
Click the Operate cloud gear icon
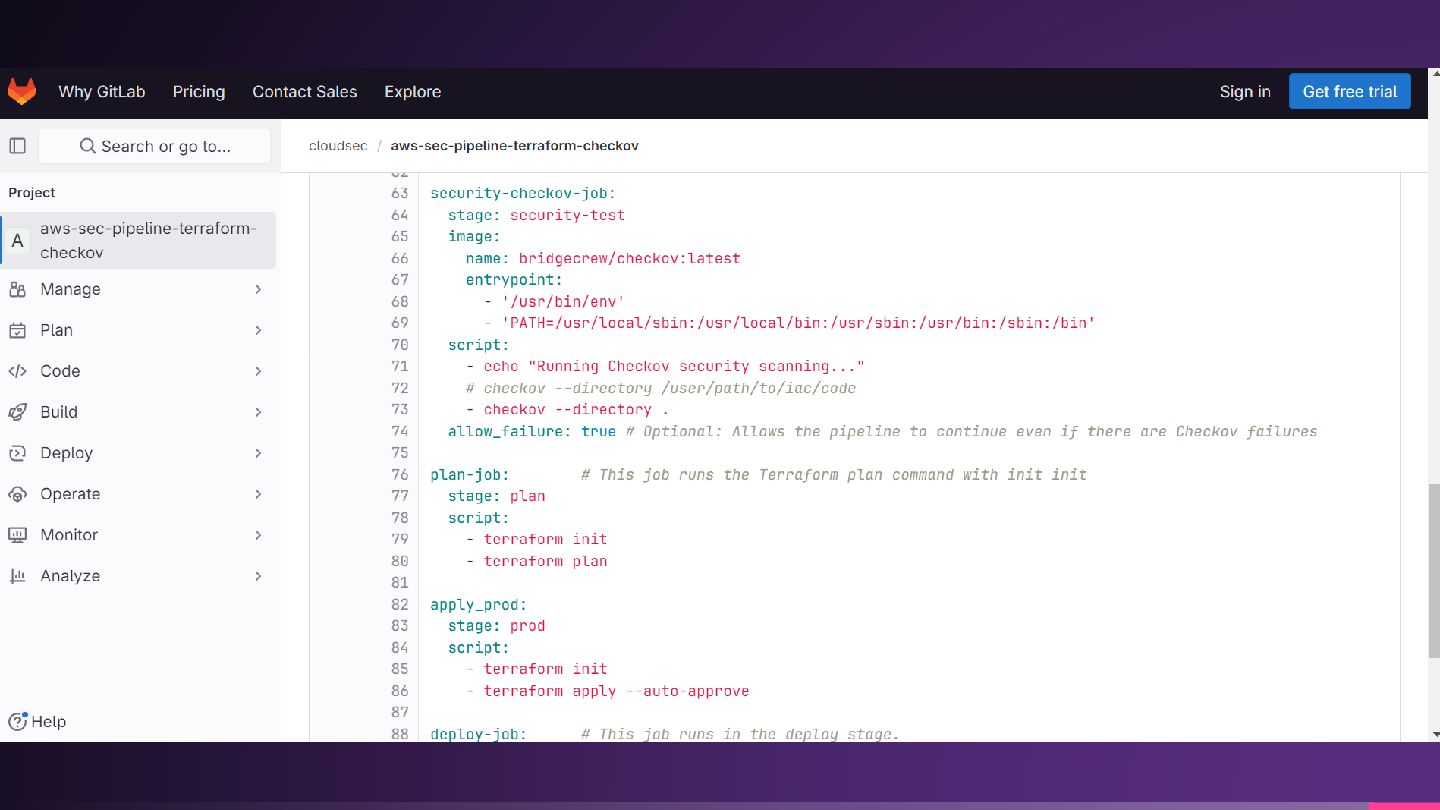[17, 494]
